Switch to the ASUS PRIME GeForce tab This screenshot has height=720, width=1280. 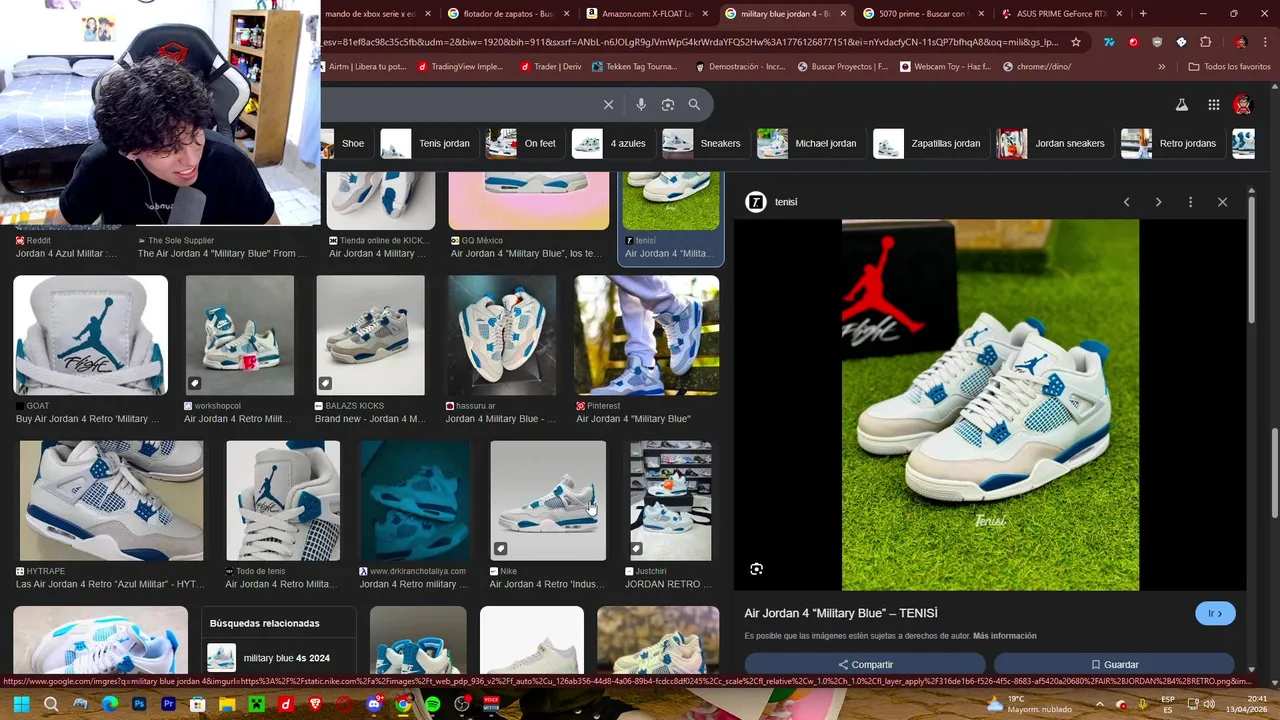pyautogui.click(x=1061, y=13)
